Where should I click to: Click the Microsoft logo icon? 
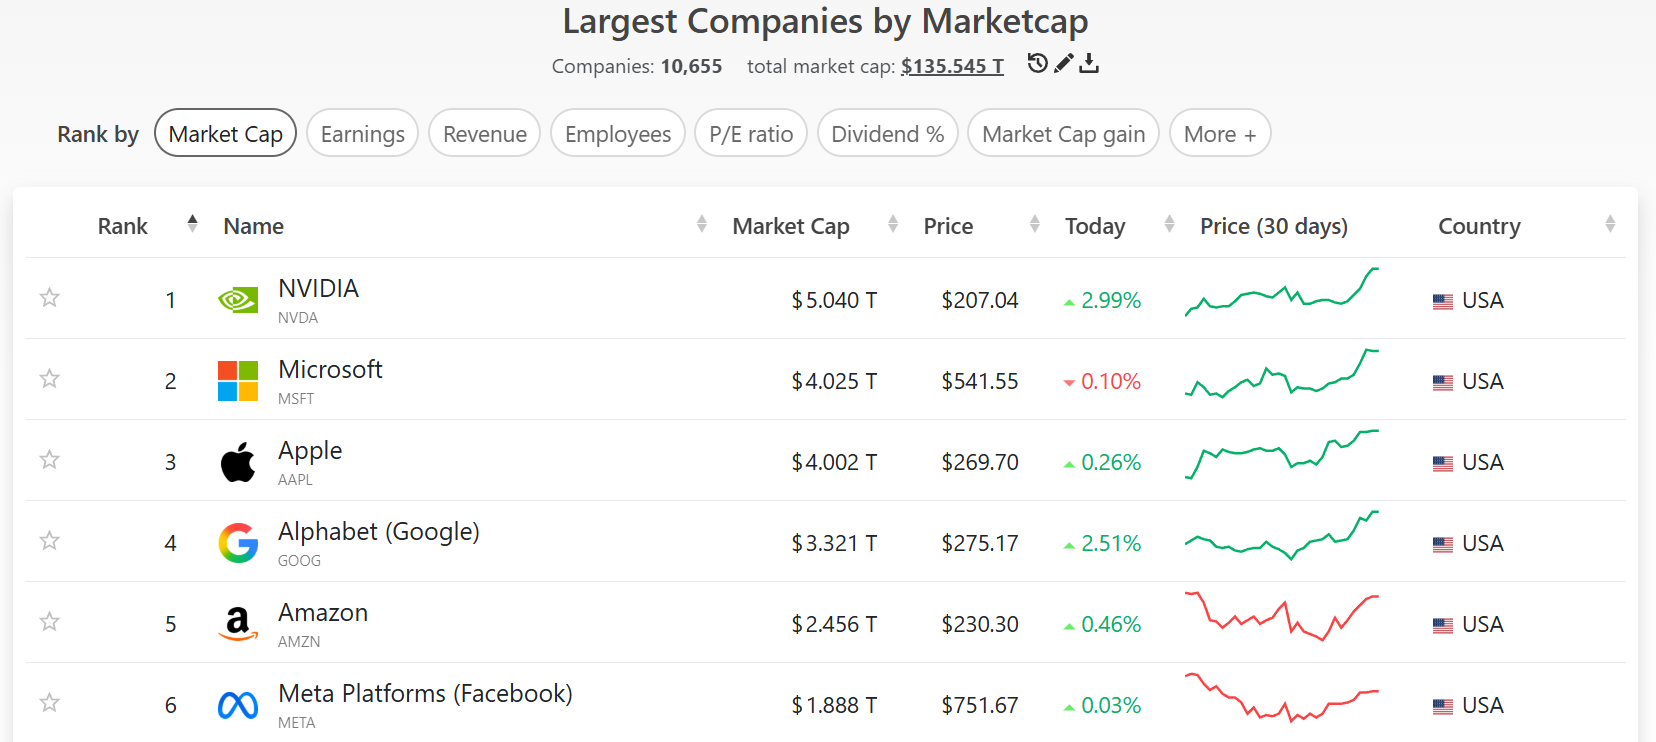238,381
